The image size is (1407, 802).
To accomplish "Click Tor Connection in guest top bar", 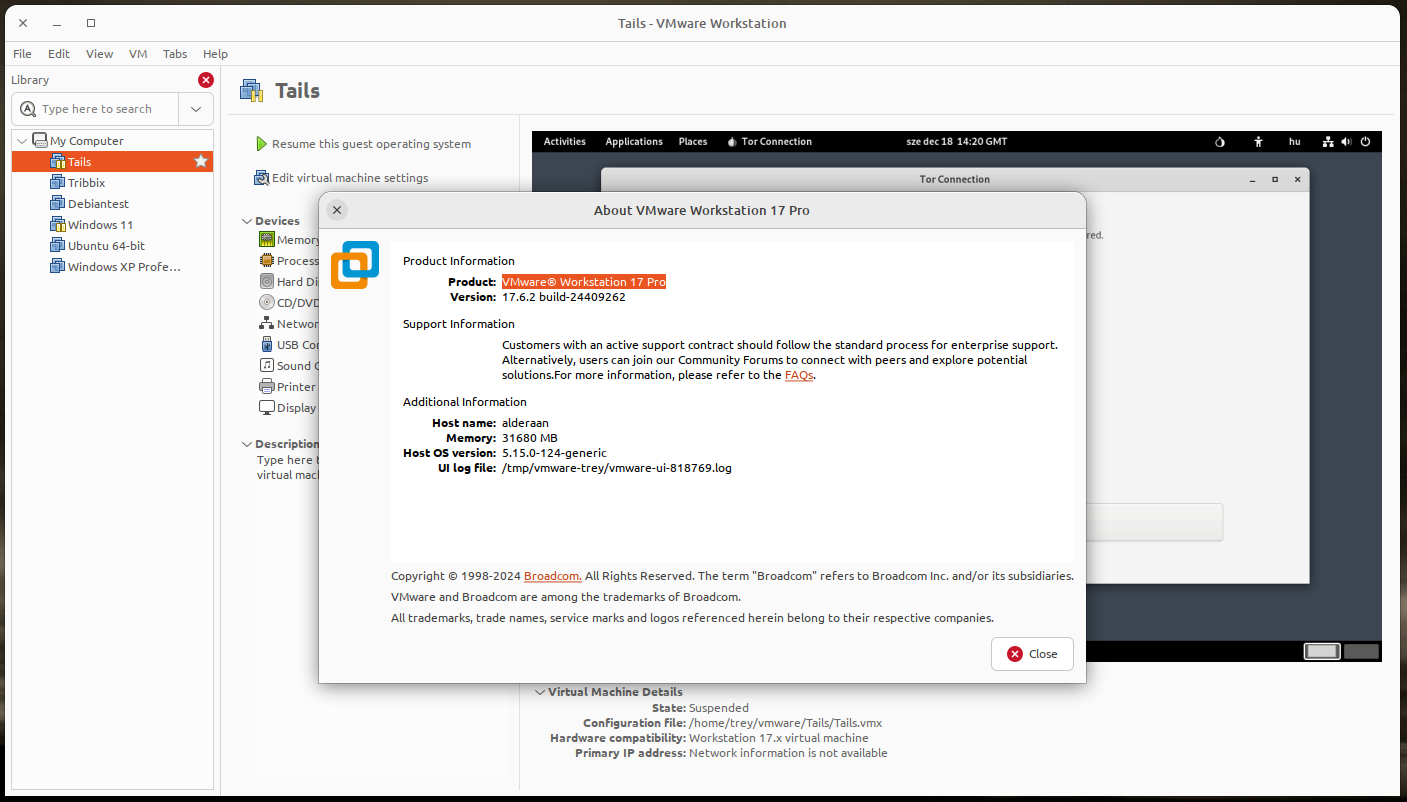I will [770, 142].
